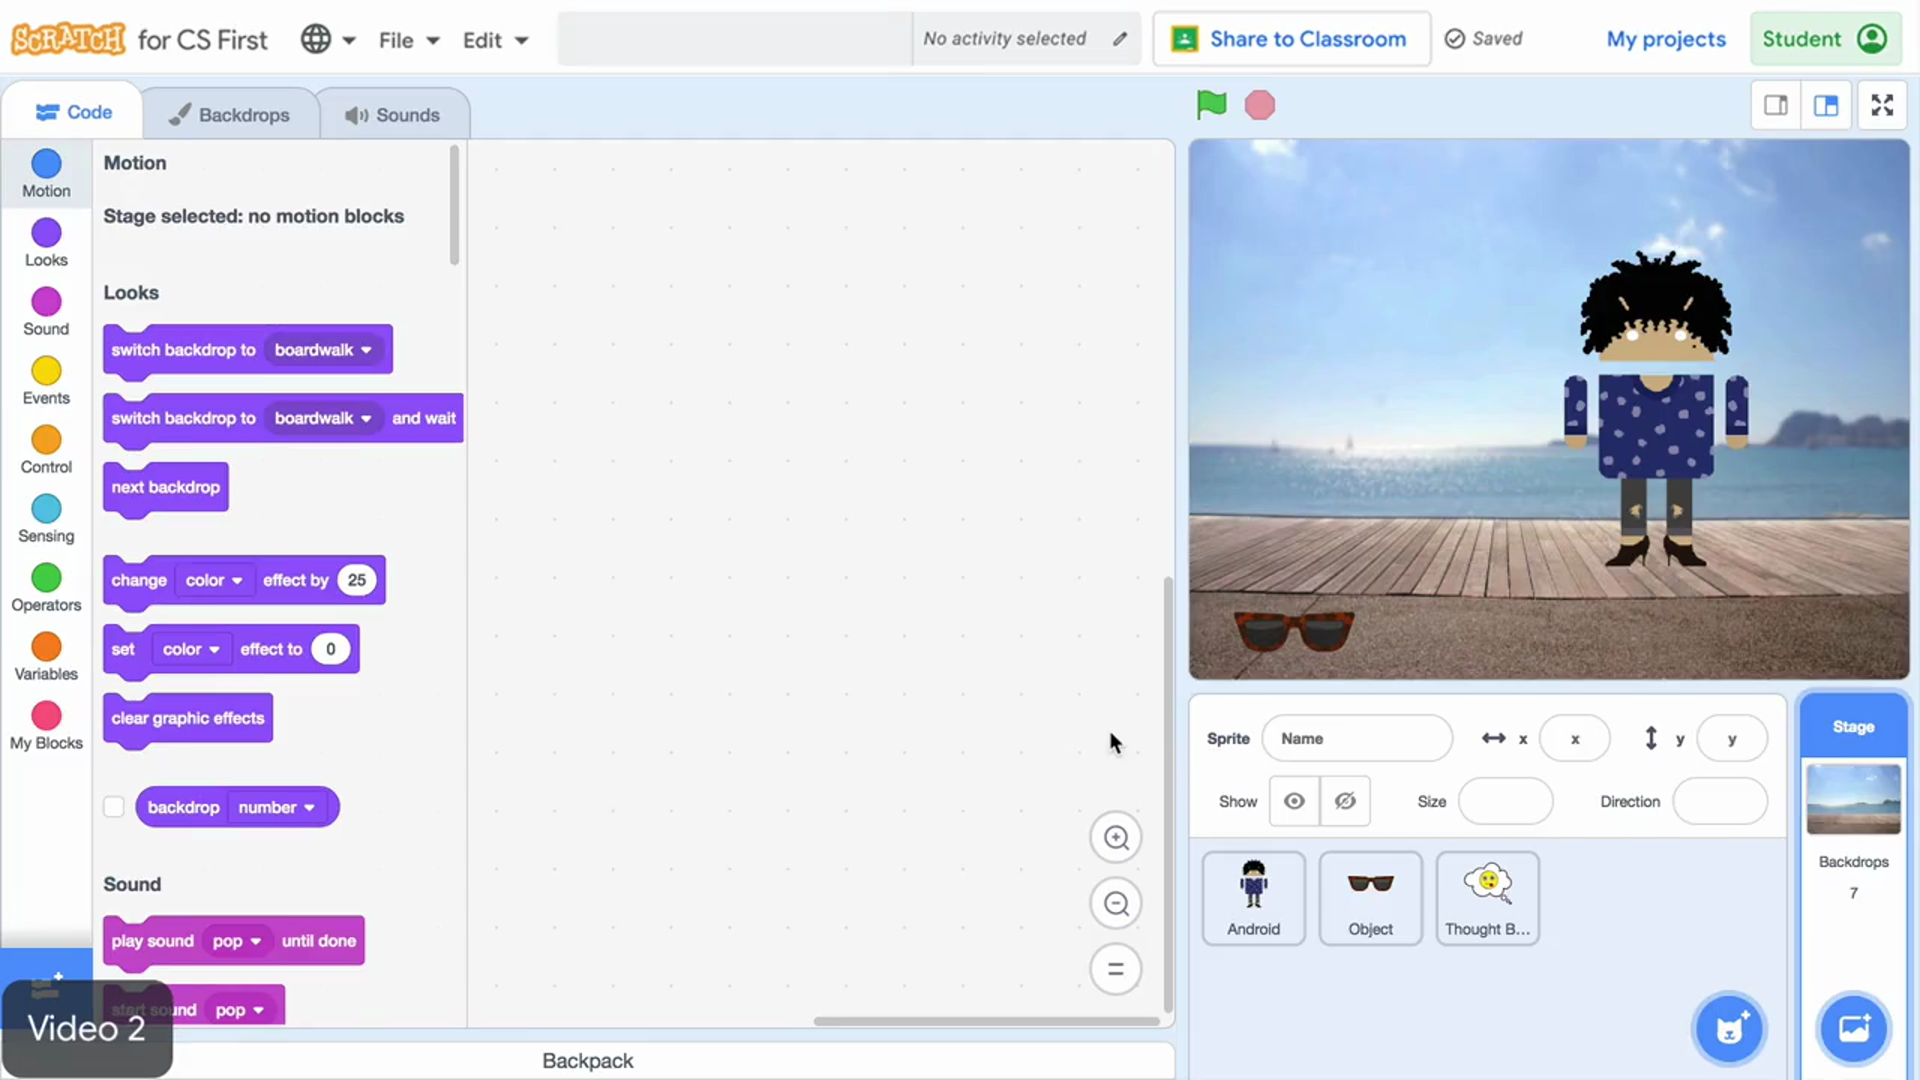Zoom in on the workspace

point(1116,838)
